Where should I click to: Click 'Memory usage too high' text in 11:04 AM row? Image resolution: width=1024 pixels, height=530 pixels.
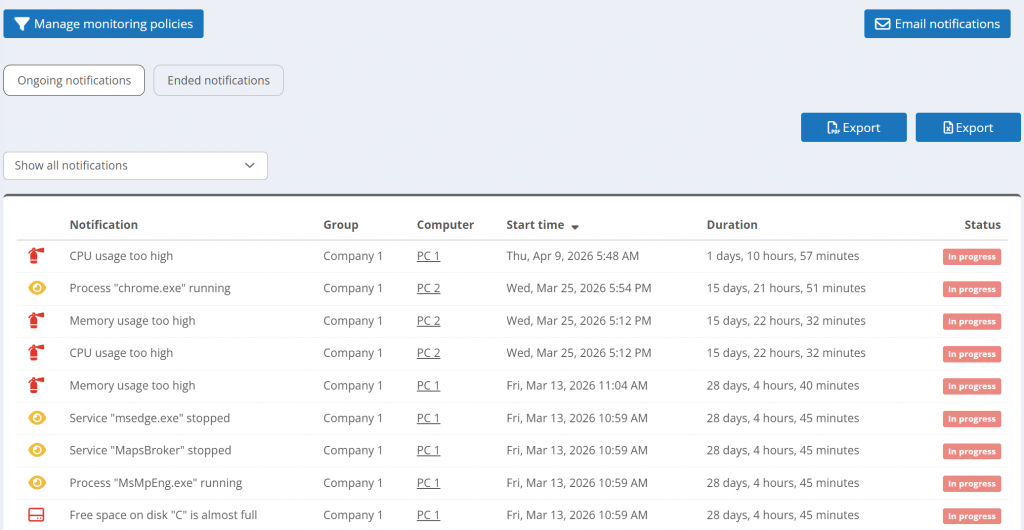[133, 386]
